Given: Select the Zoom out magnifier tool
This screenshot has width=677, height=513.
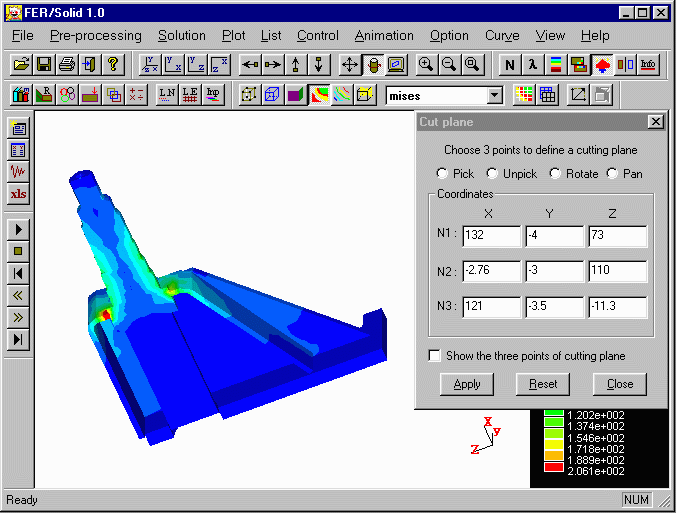Looking at the screenshot, I should pos(449,65).
